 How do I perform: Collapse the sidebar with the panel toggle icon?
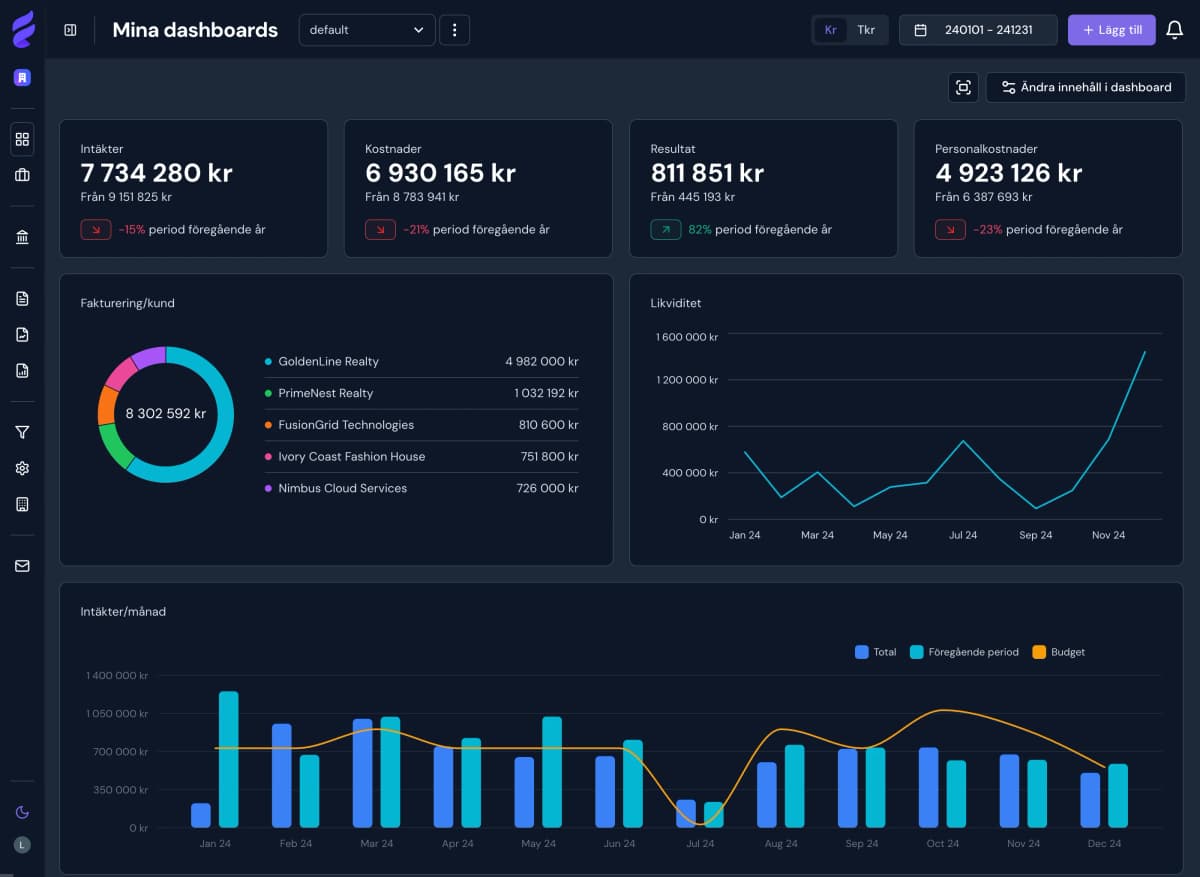click(68, 30)
